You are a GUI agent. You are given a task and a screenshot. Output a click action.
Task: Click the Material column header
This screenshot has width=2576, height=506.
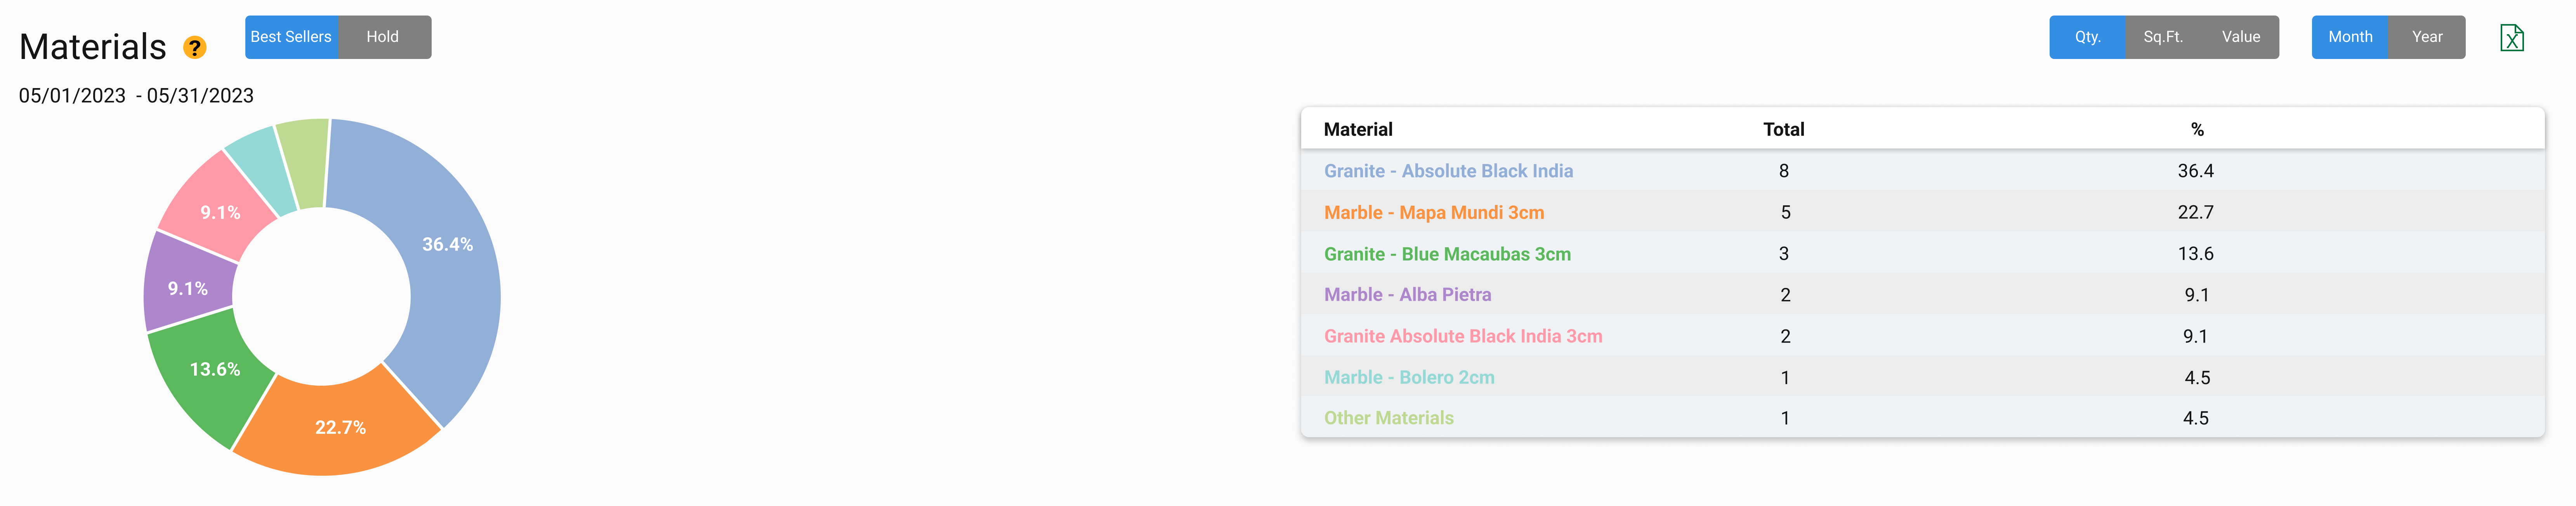[x=1357, y=129]
